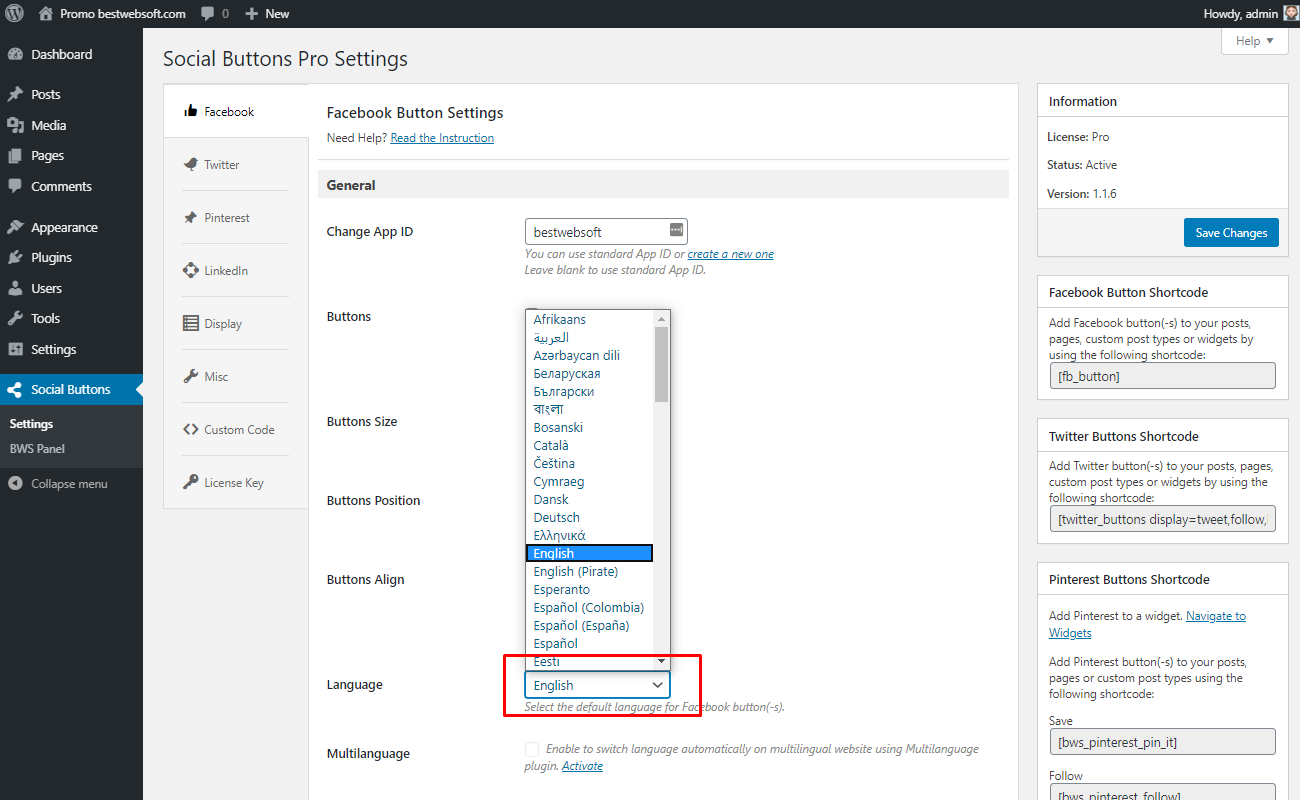Image resolution: width=1300 pixels, height=800 pixels.
Task: Open the Pinterest settings tab
Action: pos(236,218)
